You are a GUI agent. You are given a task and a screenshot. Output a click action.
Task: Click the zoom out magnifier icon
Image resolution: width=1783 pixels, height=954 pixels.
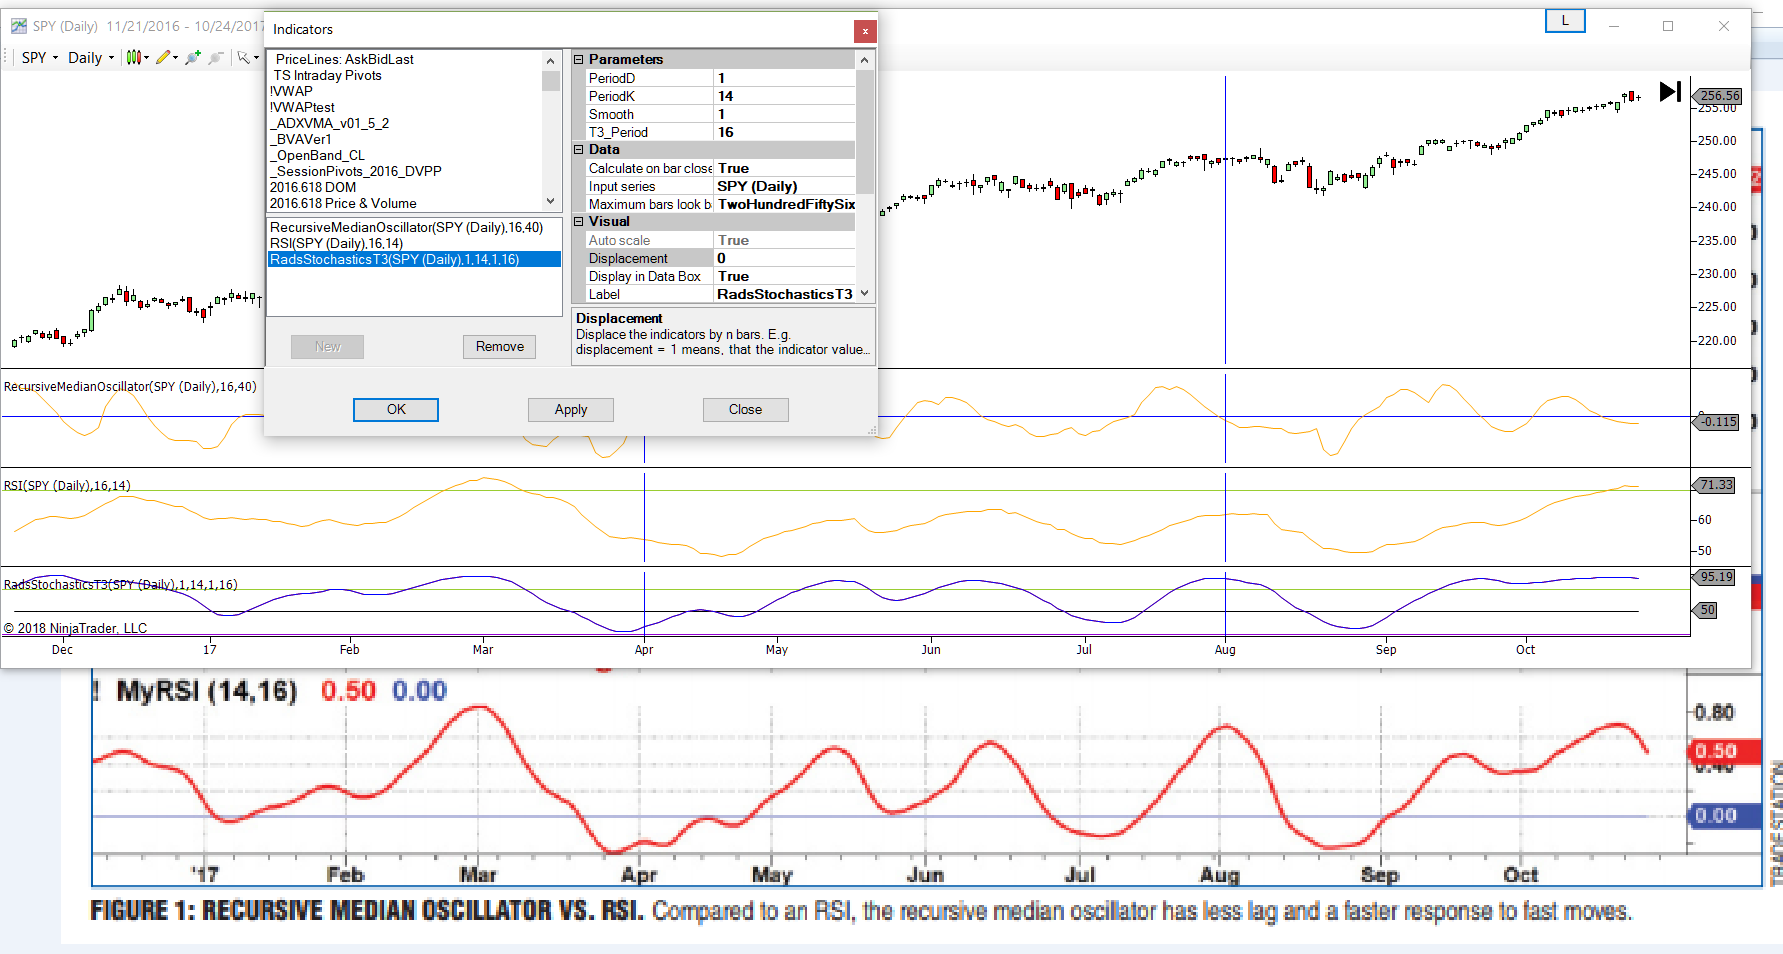[x=215, y=58]
